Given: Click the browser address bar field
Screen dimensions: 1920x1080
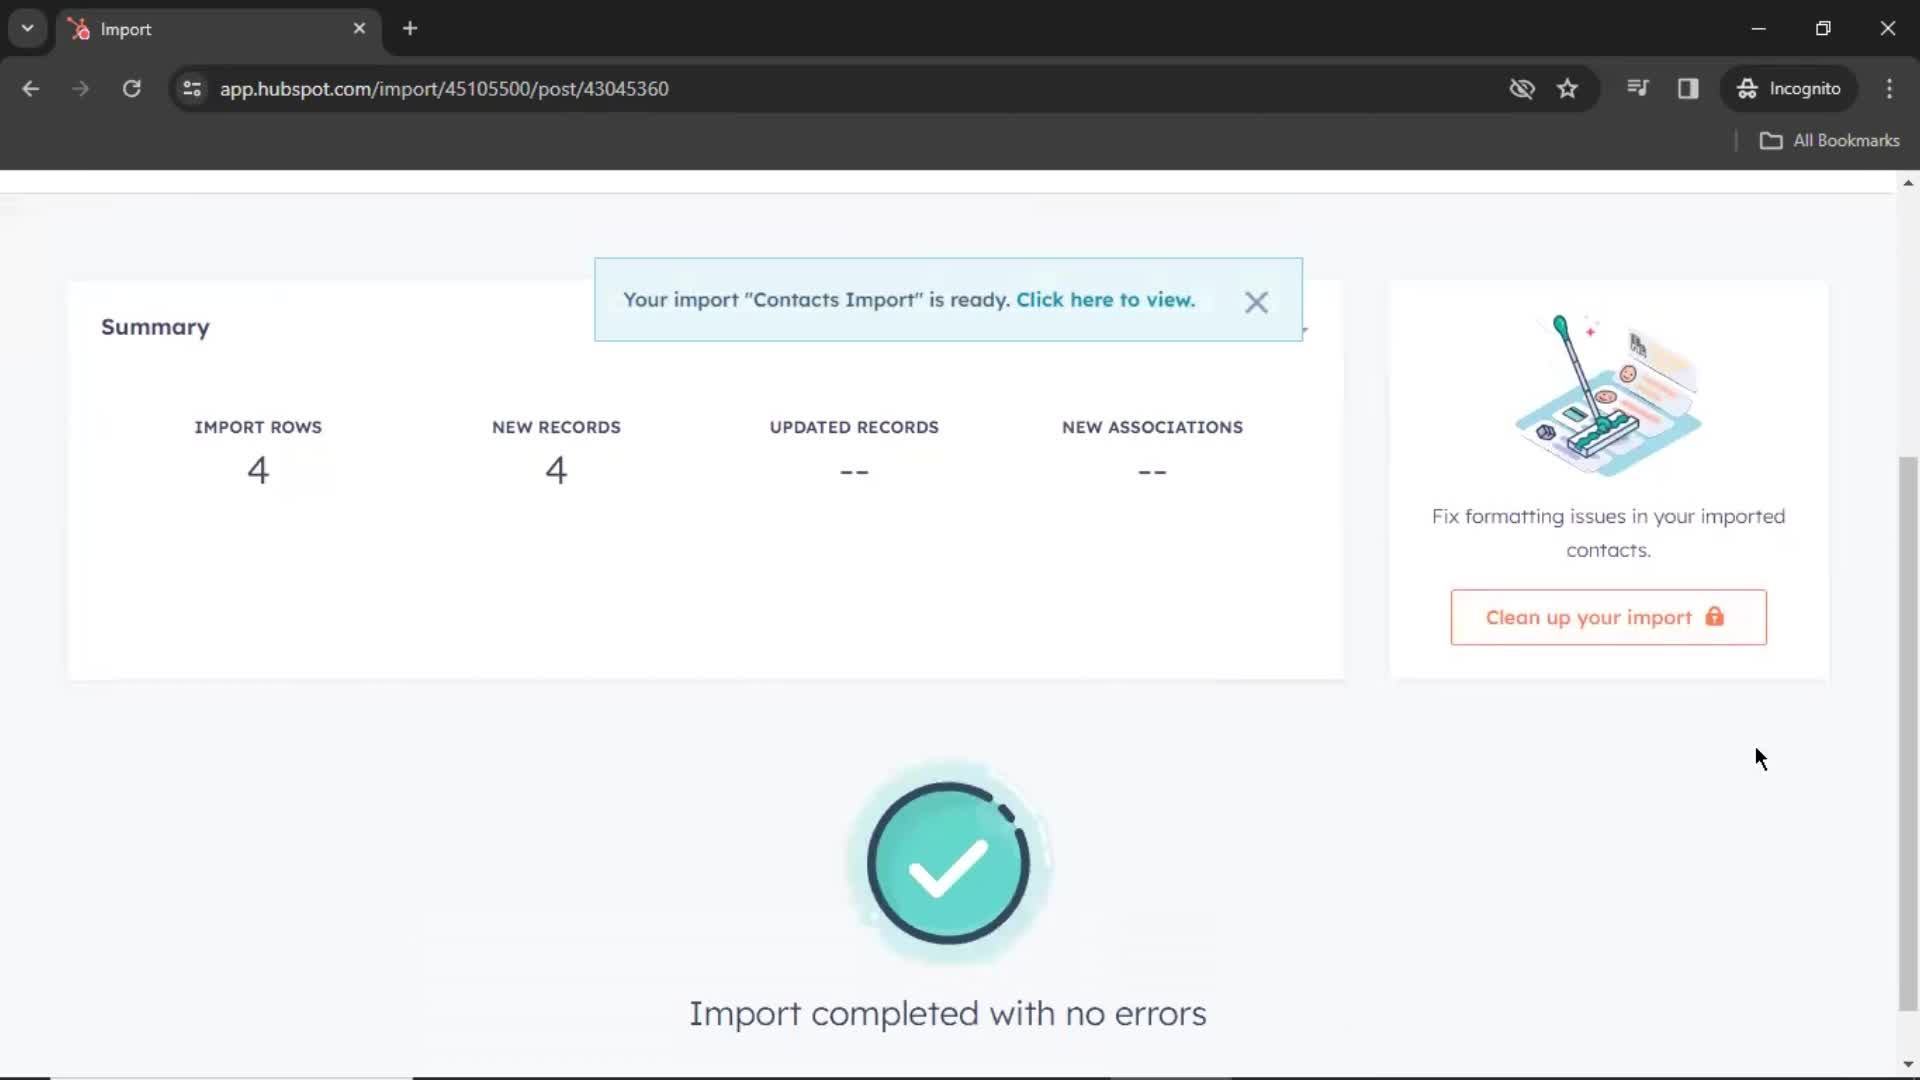Looking at the screenshot, I should tap(446, 88).
